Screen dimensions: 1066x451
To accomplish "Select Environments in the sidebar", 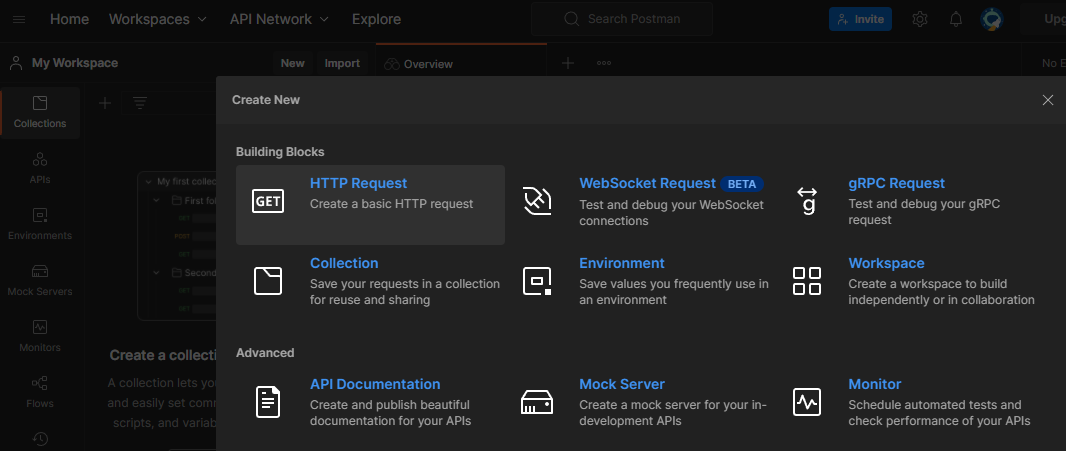I will point(40,224).
